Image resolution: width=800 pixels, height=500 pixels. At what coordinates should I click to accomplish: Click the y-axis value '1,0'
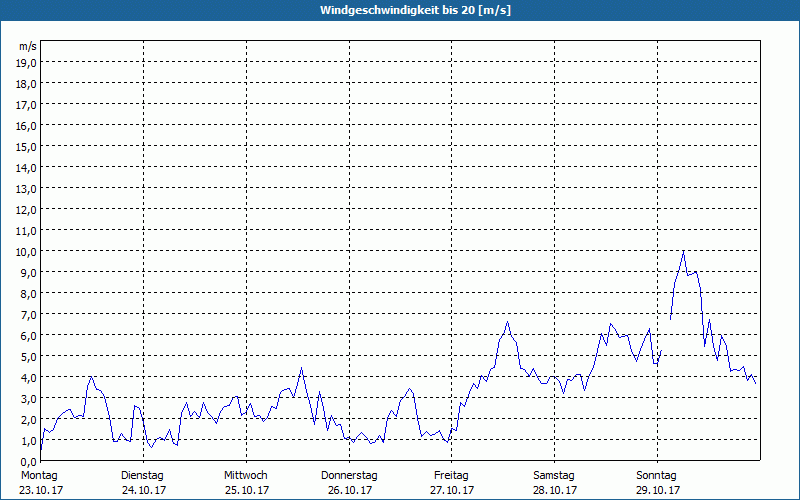30,441
